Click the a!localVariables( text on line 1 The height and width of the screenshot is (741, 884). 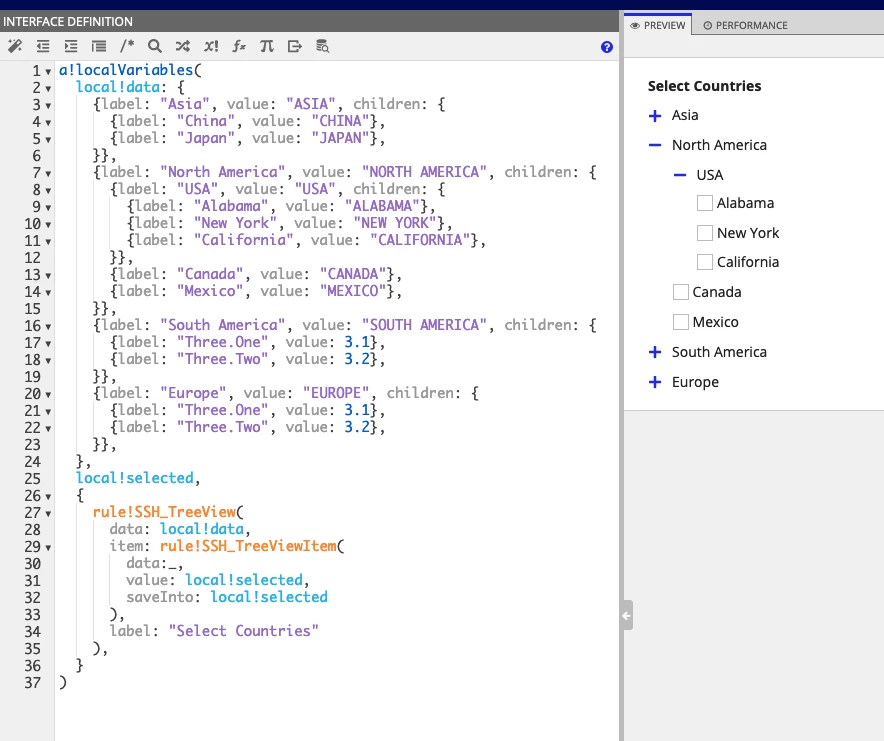[x=130, y=70]
